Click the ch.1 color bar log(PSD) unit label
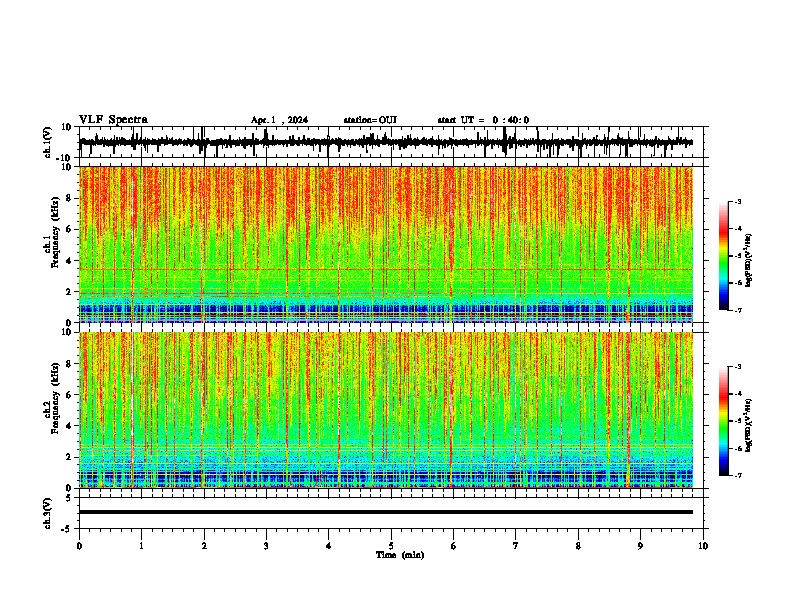 (x=748, y=261)
